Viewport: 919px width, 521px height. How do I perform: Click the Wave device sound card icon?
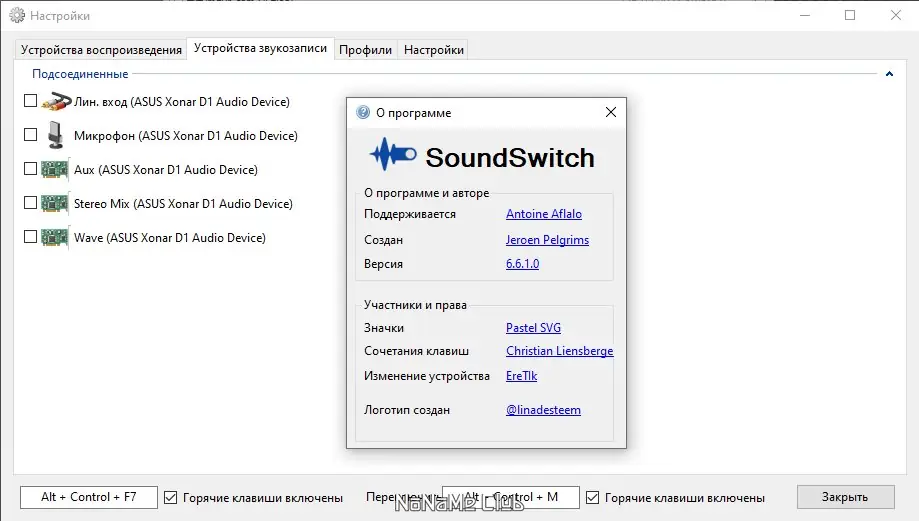[55, 237]
